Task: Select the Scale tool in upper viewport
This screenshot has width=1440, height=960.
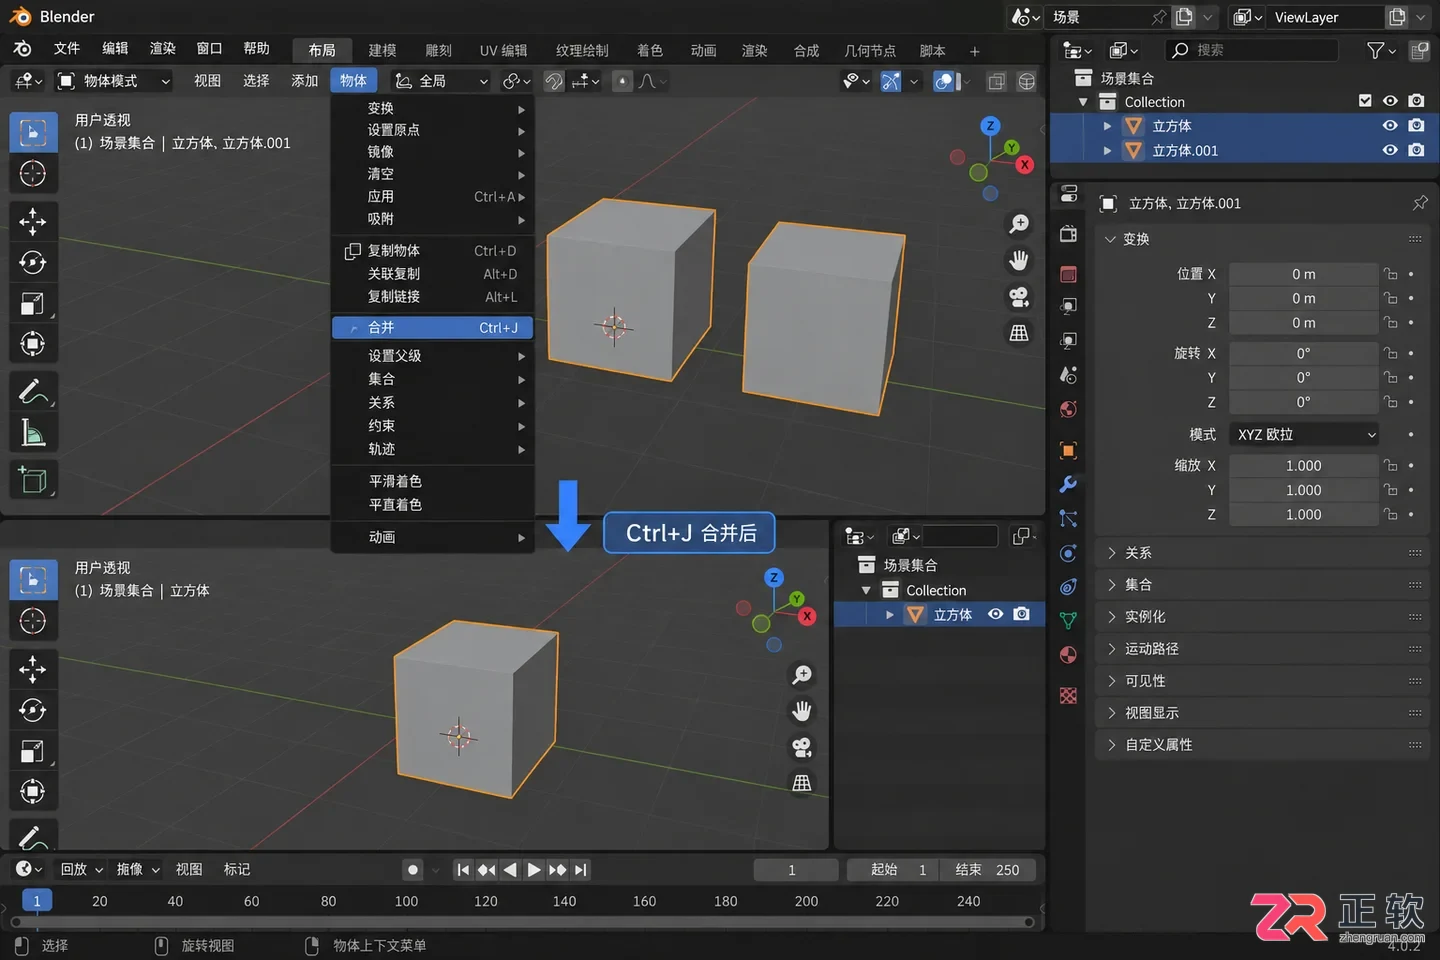Action: pos(33,303)
